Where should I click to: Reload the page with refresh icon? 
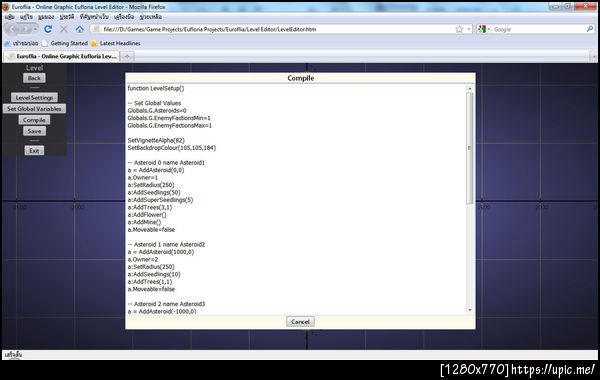click(x=48, y=29)
